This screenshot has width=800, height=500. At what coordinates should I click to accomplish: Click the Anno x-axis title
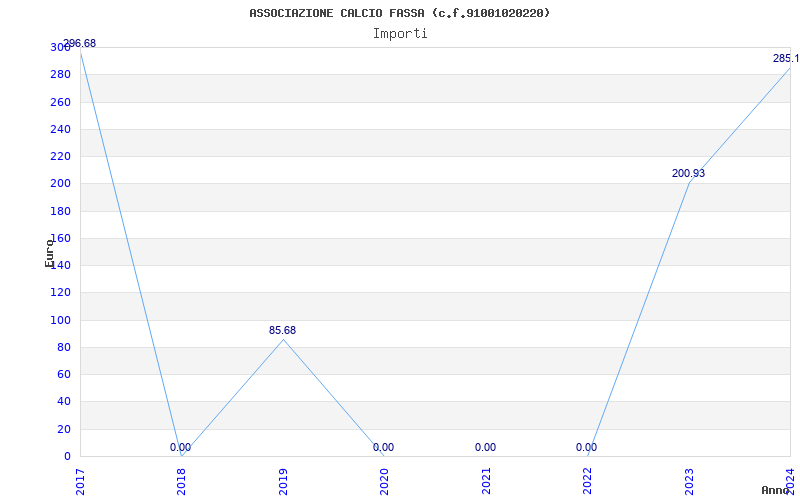[775, 491]
